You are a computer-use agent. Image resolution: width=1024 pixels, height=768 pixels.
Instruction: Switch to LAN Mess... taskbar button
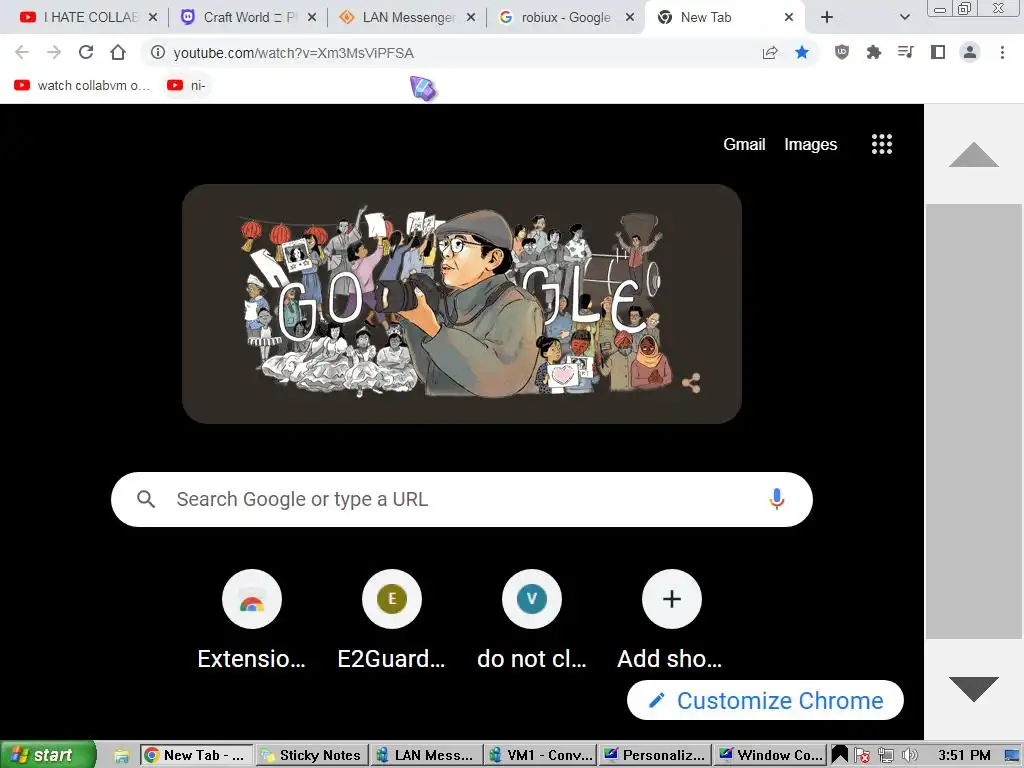(x=426, y=755)
